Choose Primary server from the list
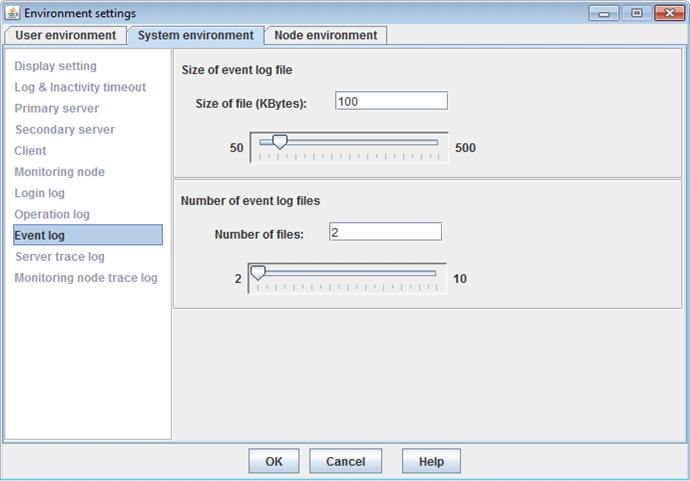Viewport: 690px width, 481px height. point(56,108)
